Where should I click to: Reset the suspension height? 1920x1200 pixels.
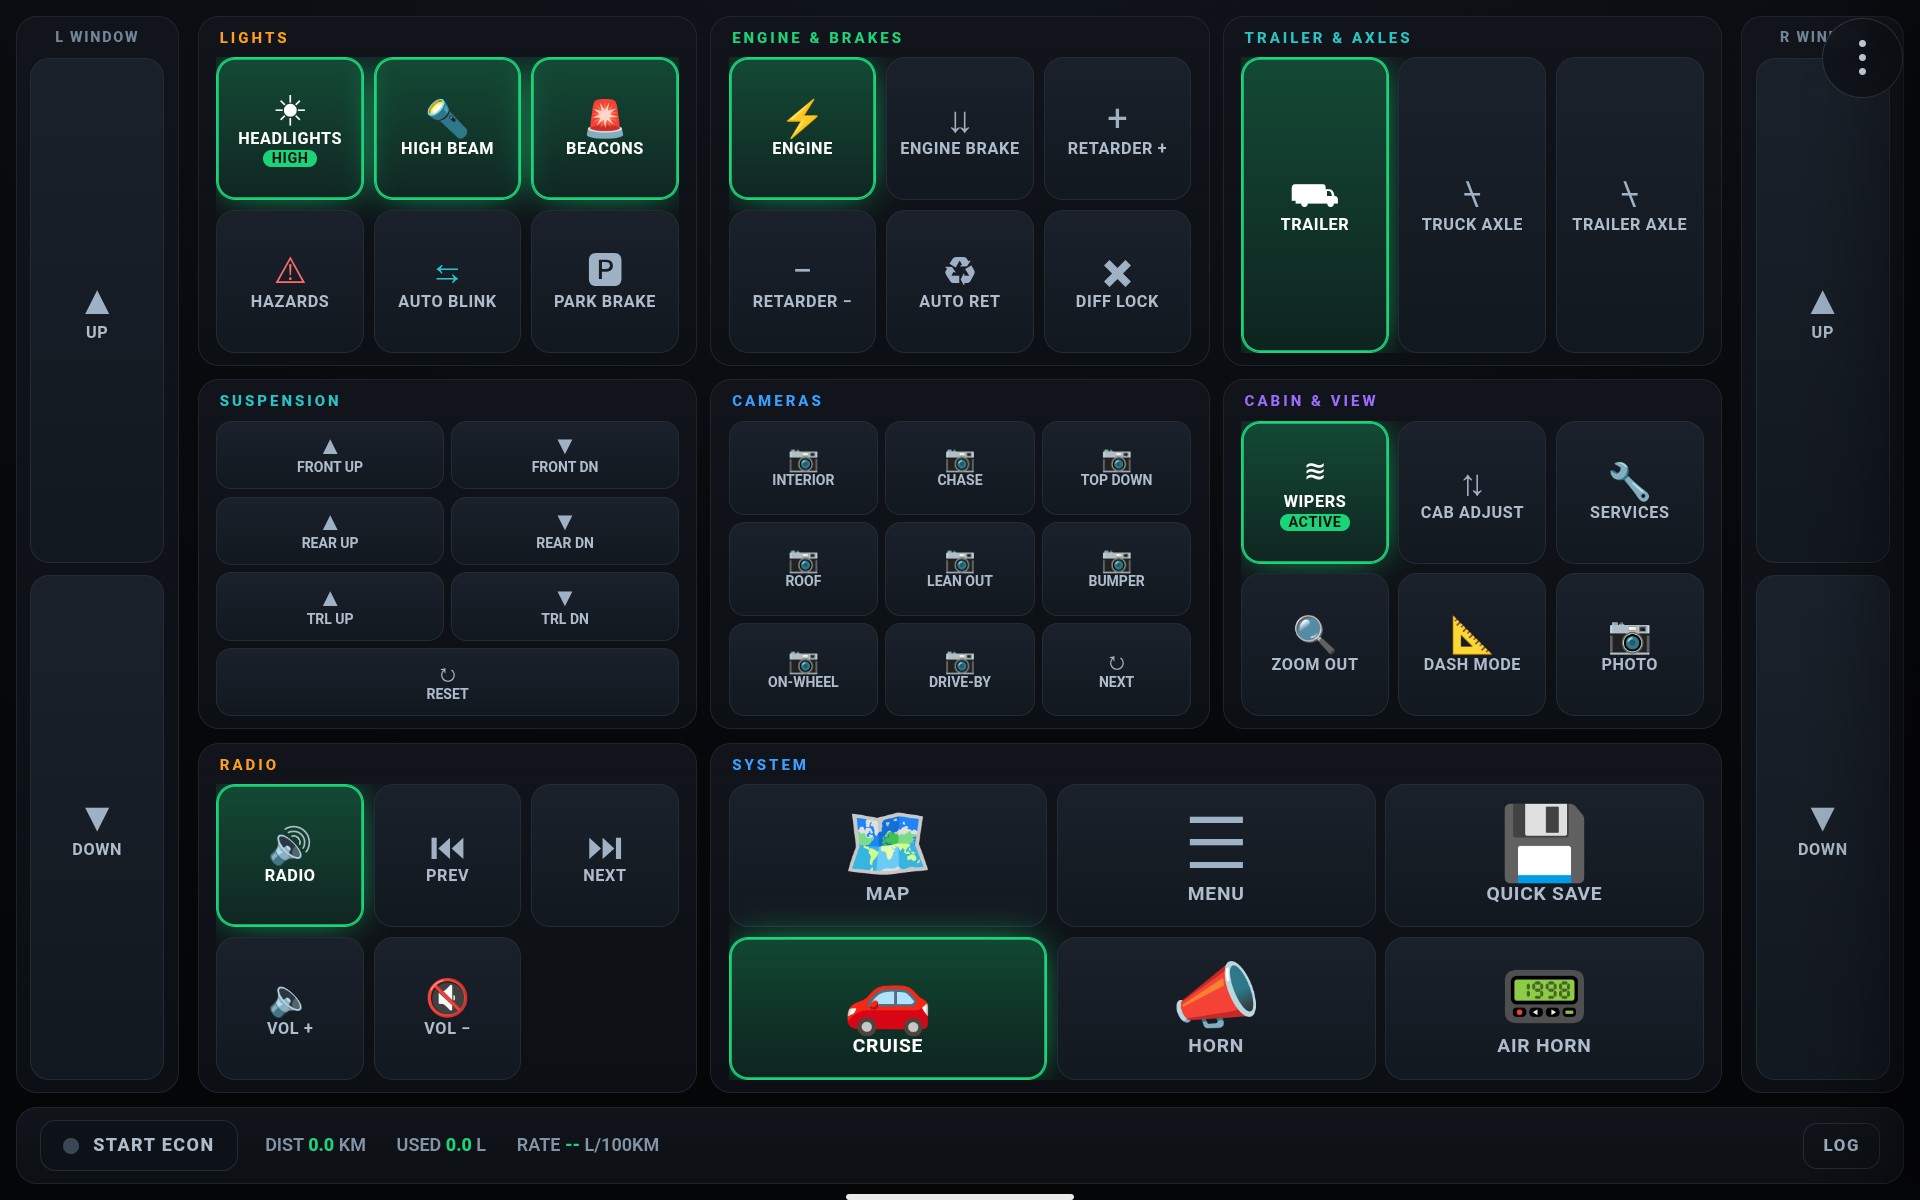click(447, 682)
